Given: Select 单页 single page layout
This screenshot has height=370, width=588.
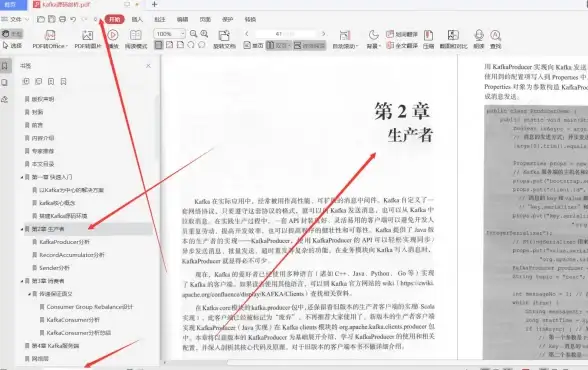Looking at the screenshot, I should coord(254,45).
